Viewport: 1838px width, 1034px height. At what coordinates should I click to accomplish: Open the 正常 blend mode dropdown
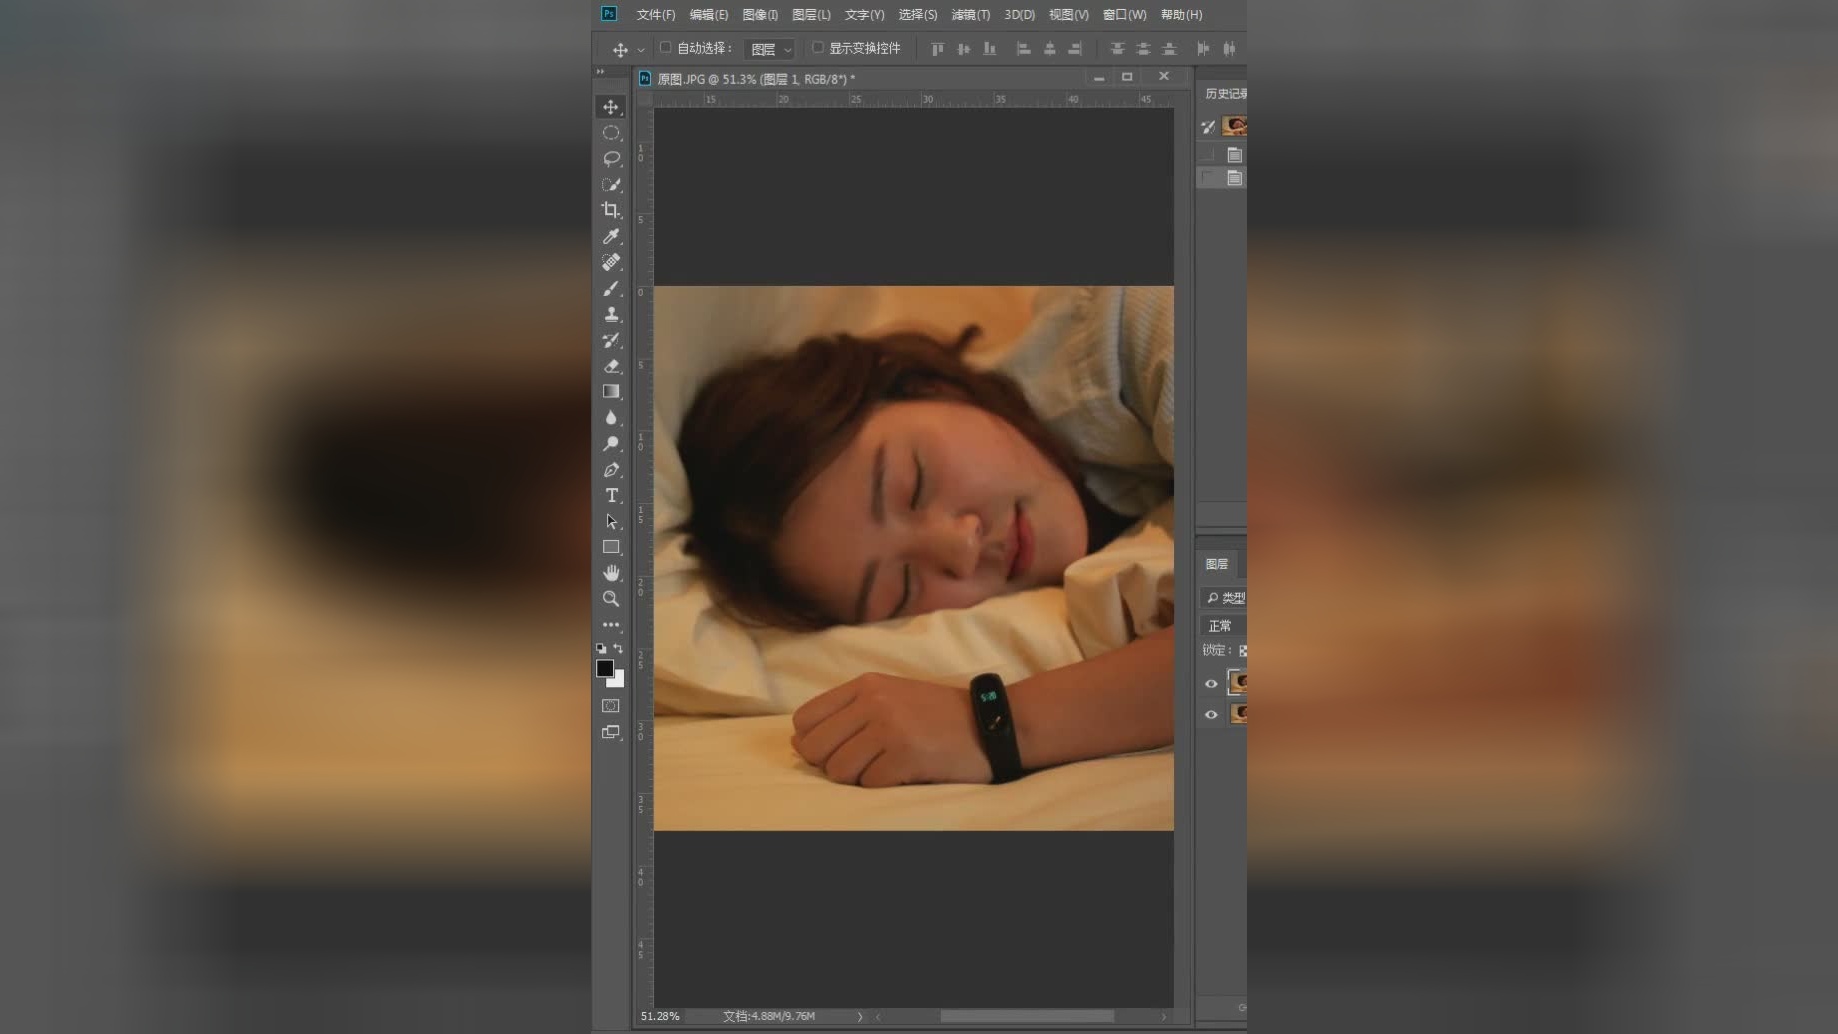tap(1223, 626)
